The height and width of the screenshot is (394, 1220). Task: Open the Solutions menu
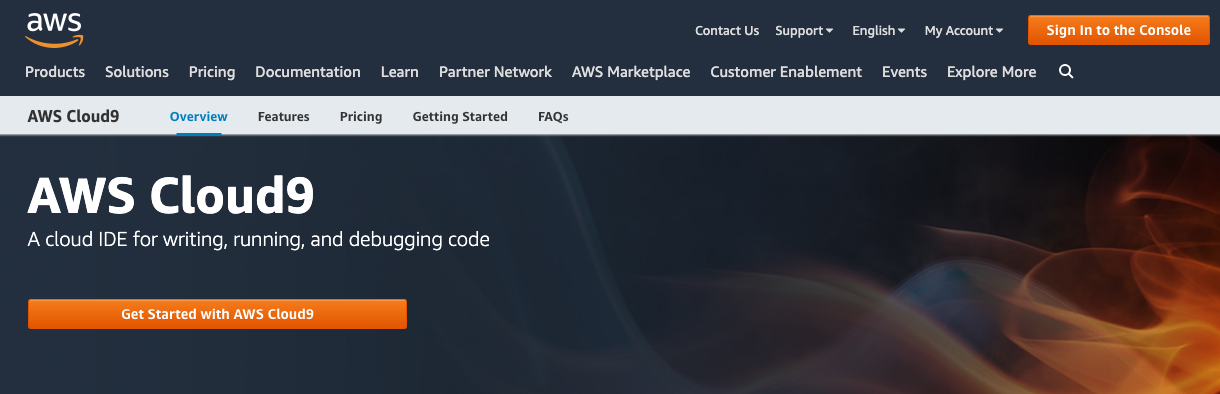coord(137,72)
